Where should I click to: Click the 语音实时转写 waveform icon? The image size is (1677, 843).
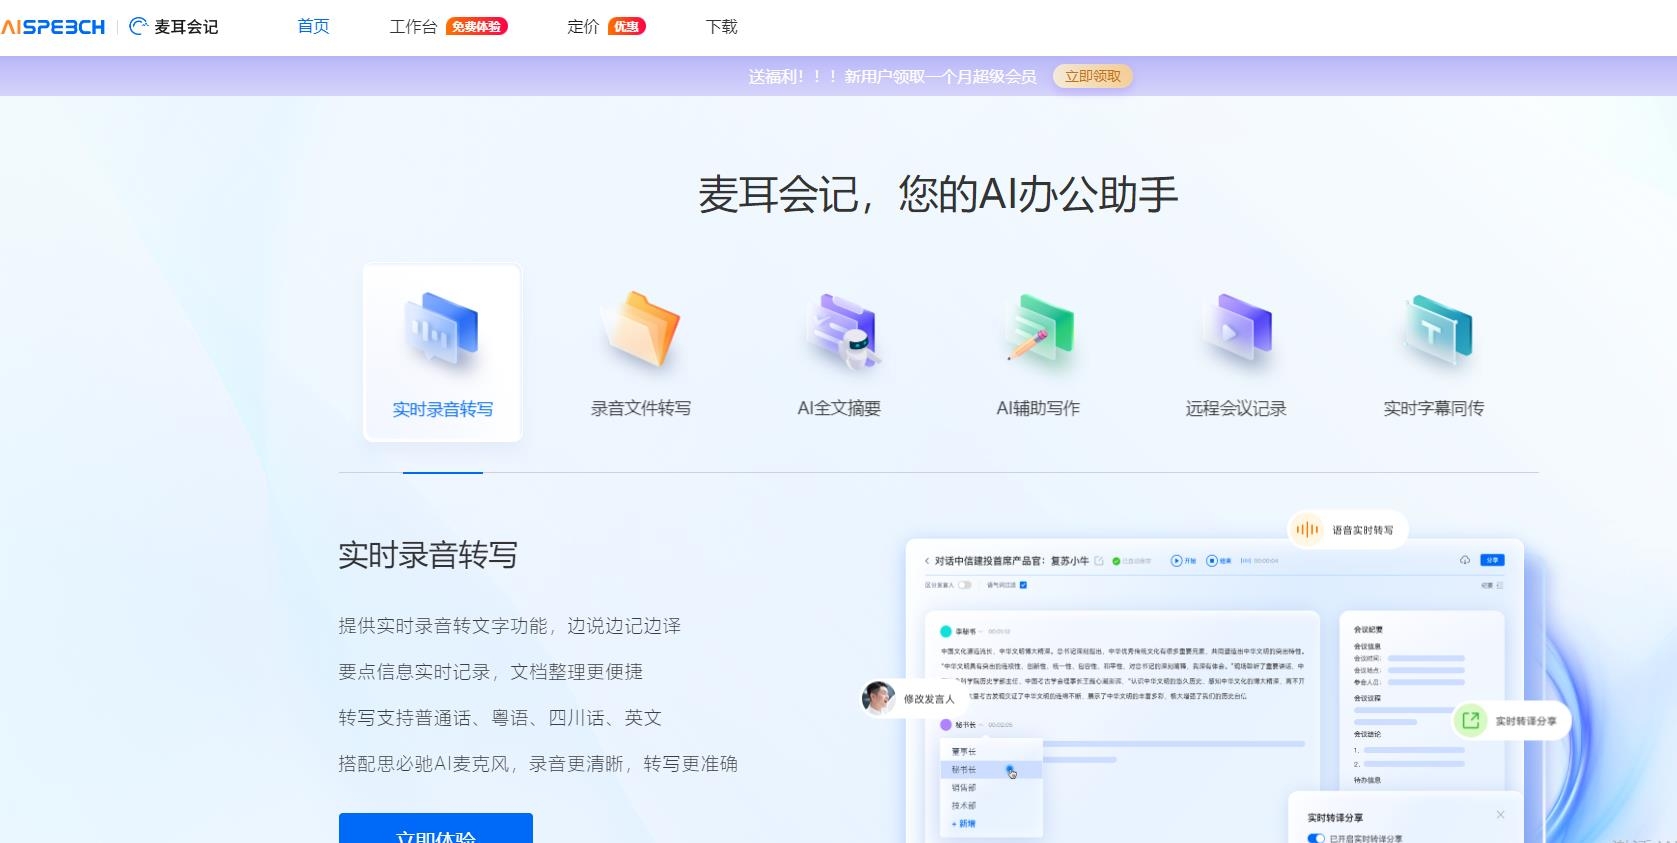pos(1307,529)
